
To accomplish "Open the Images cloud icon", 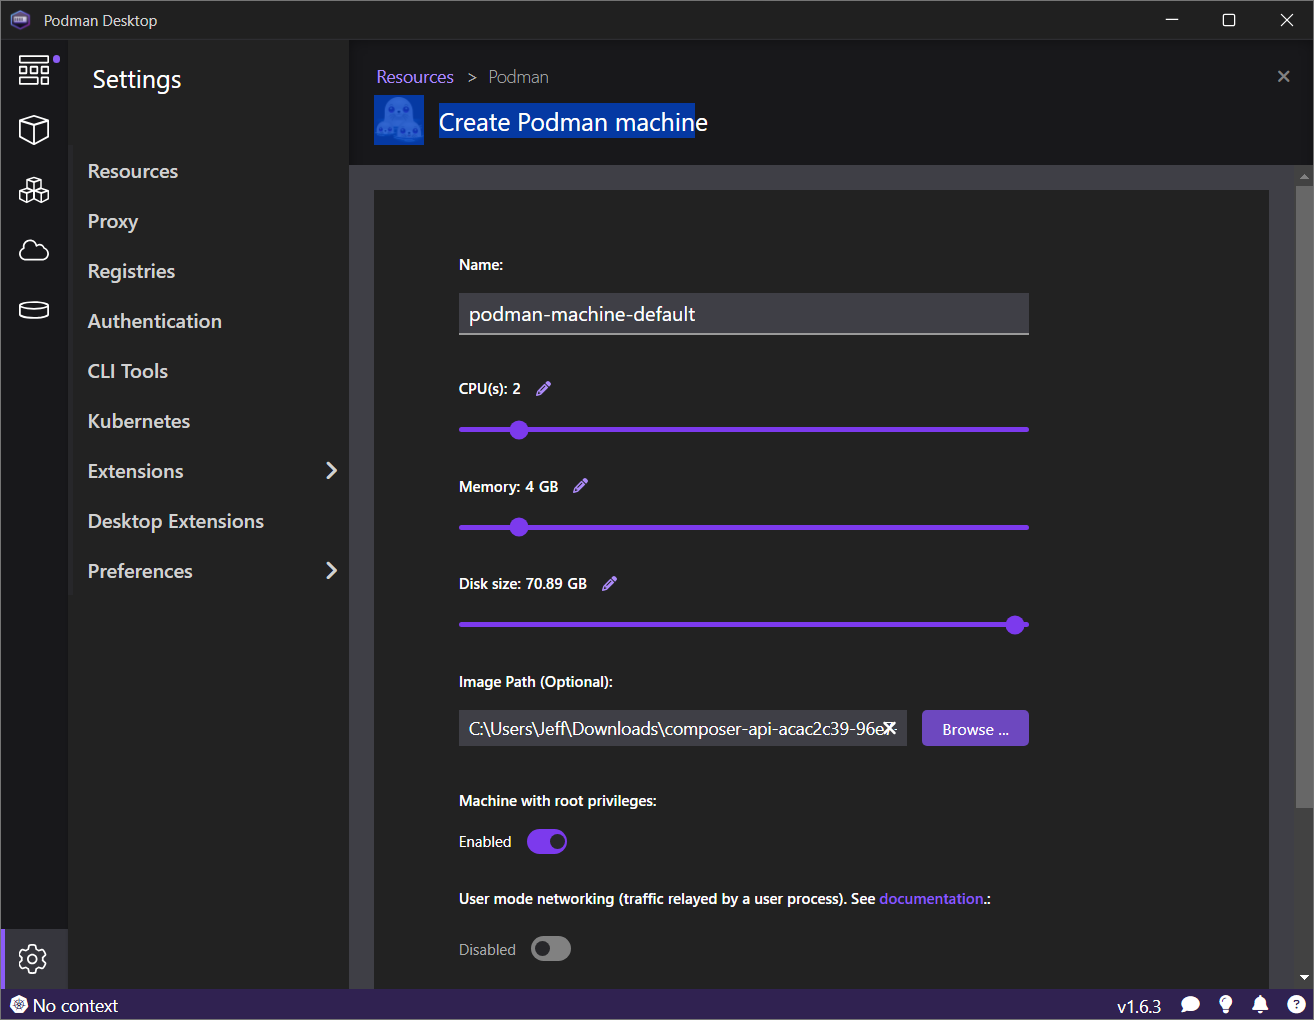I will click(34, 250).
